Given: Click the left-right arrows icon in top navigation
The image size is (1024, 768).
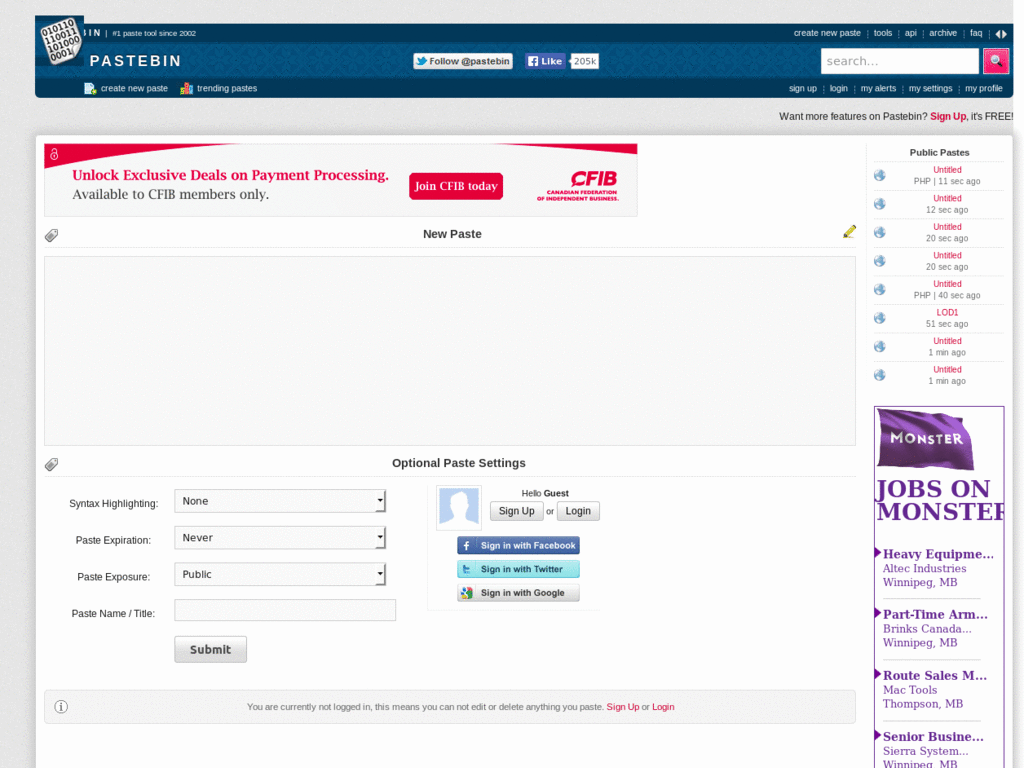Looking at the screenshot, I should click(x=1000, y=33).
